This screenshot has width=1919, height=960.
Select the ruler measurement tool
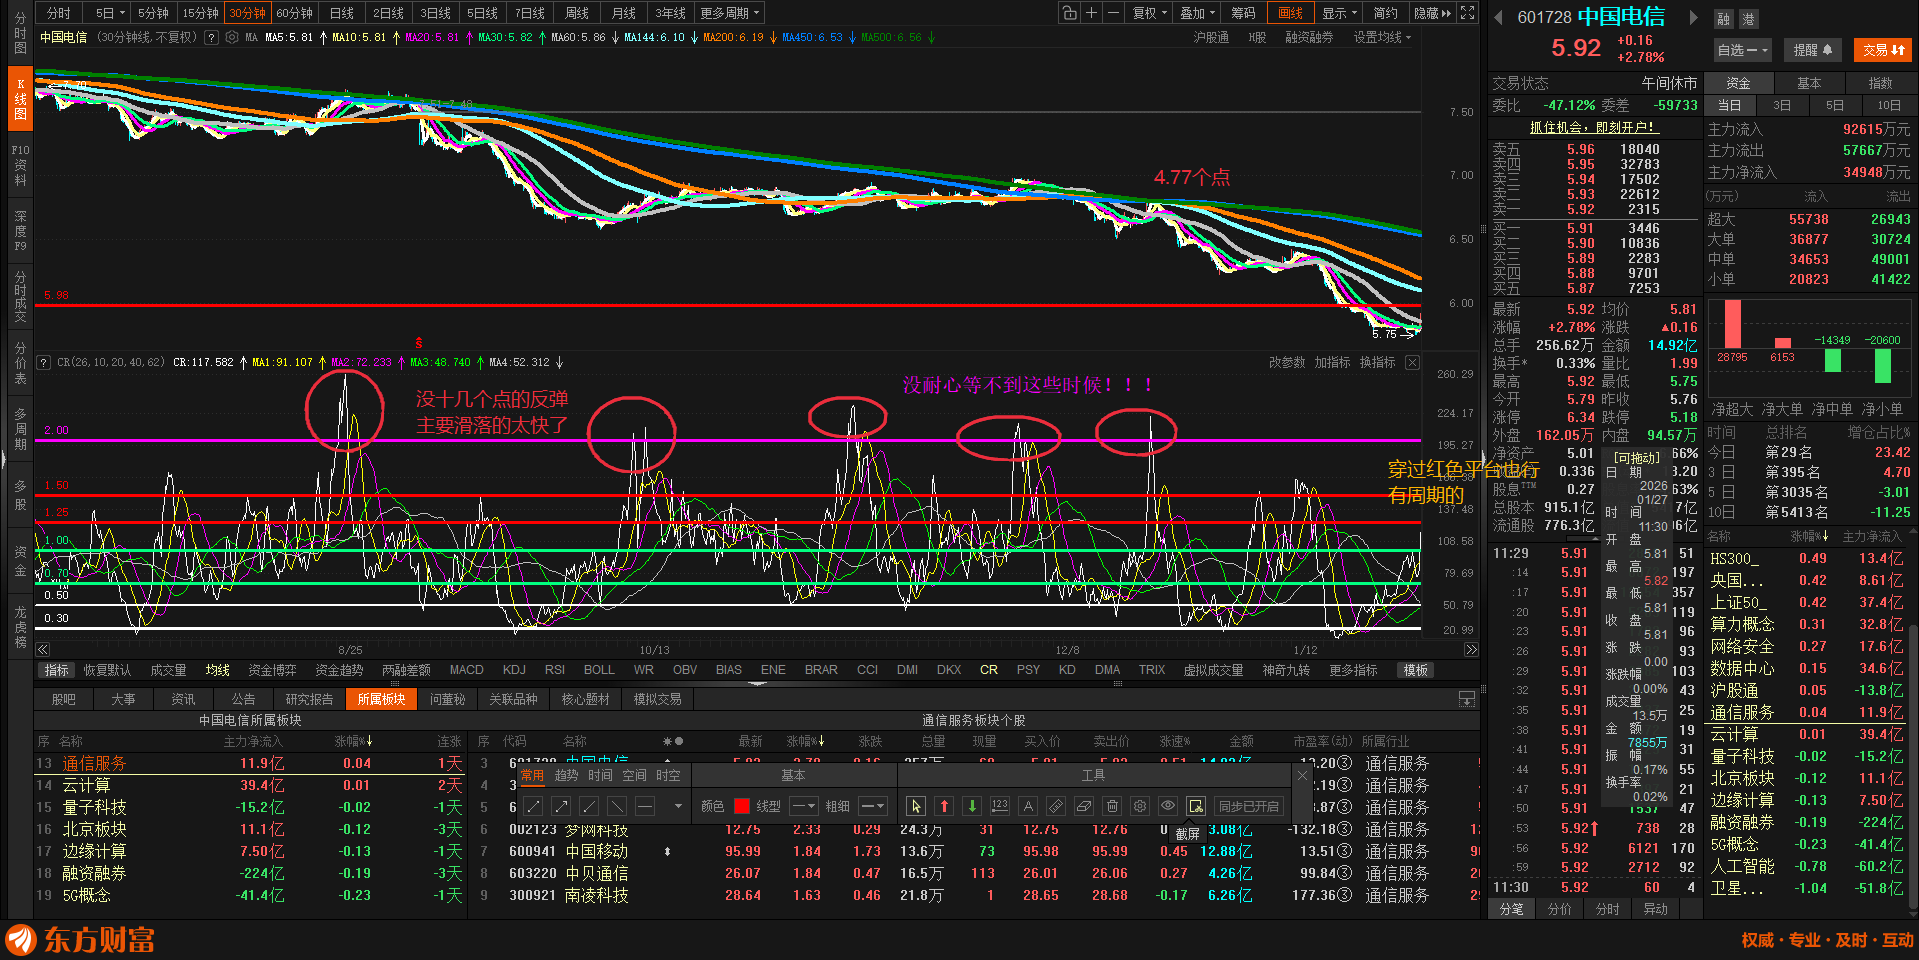(x=1056, y=806)
